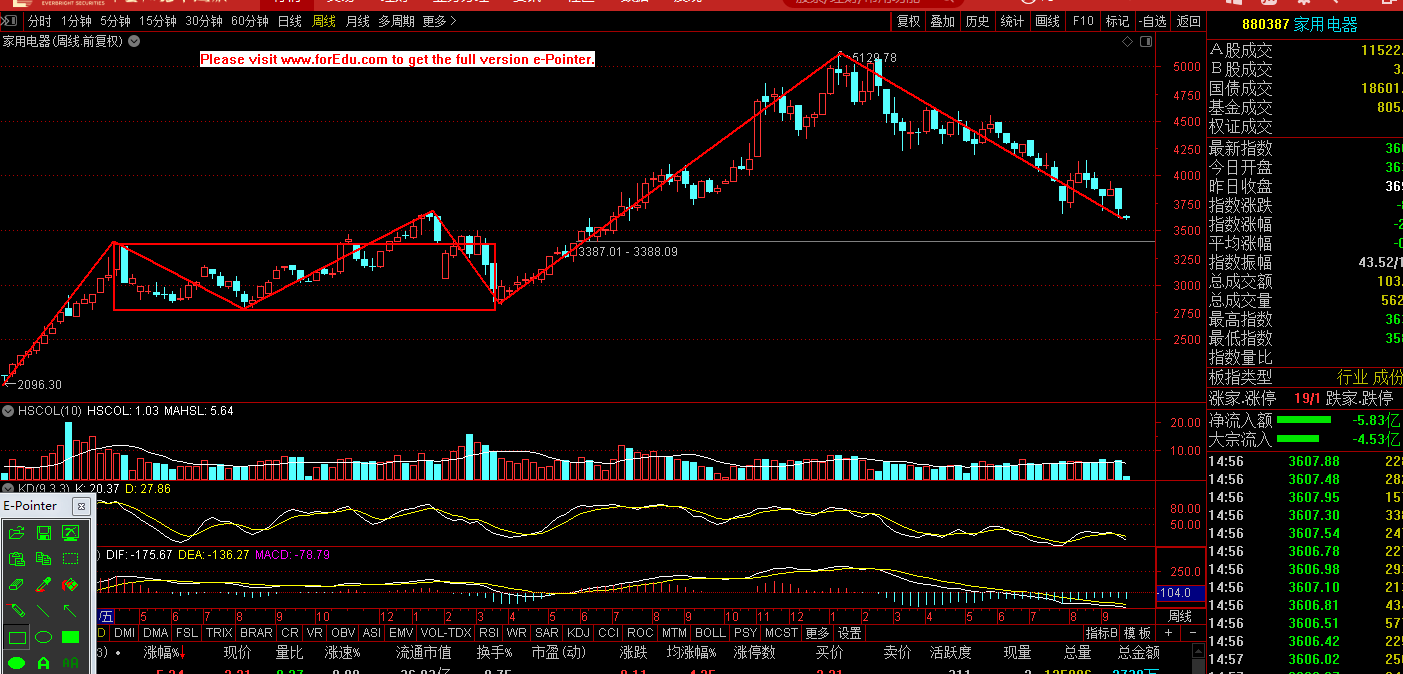Select the arrow drawing tool in E-Pointer
The height and width of the screenshot is (674, 1403).
(70, 611)
